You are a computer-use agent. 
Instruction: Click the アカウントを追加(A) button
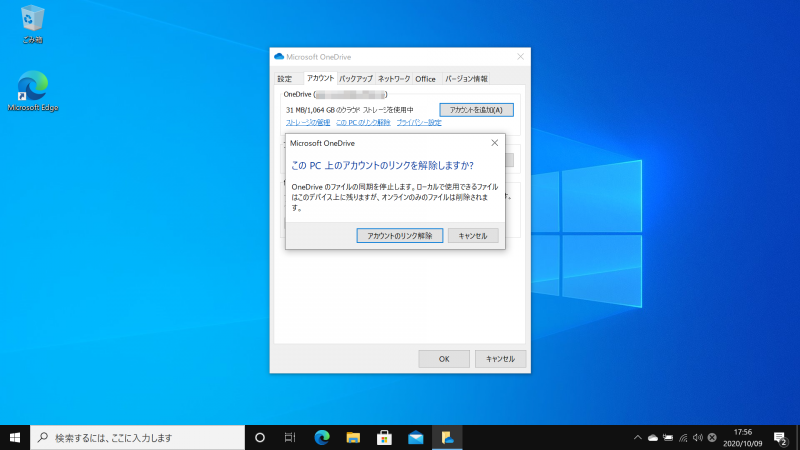(477, 110)
